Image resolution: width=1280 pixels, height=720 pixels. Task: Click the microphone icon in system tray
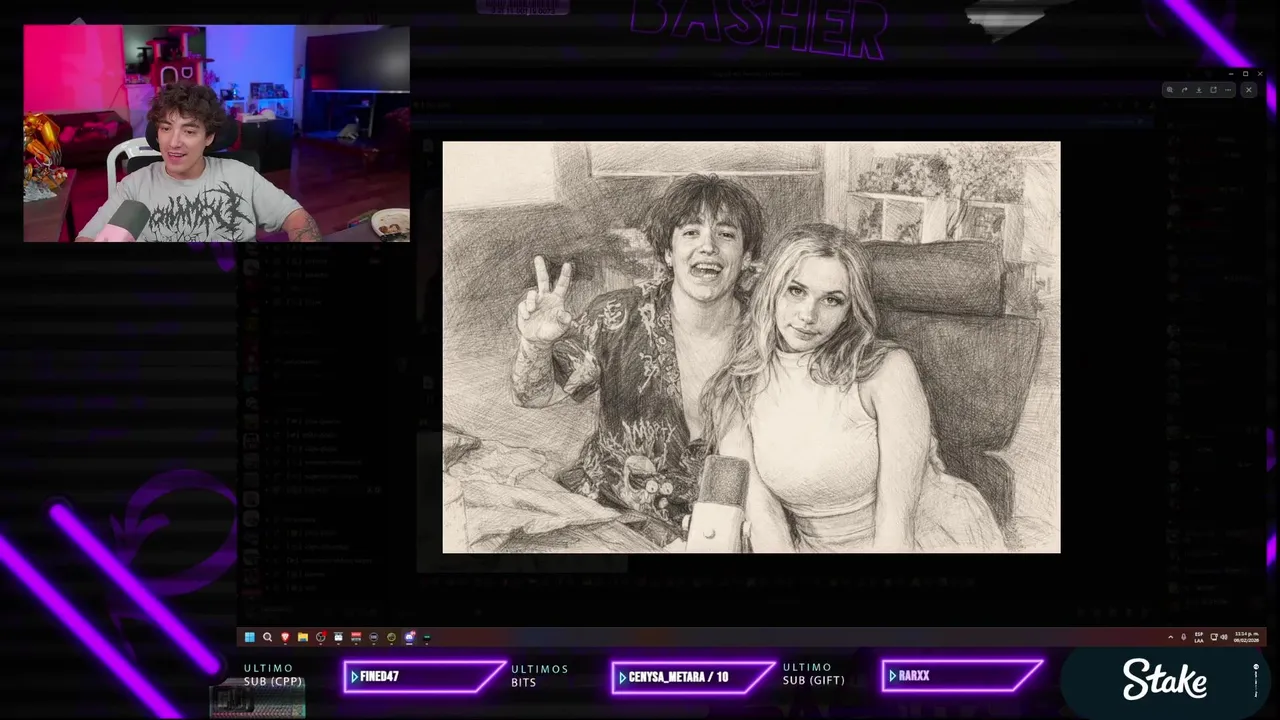click(x=1184, y=637)
